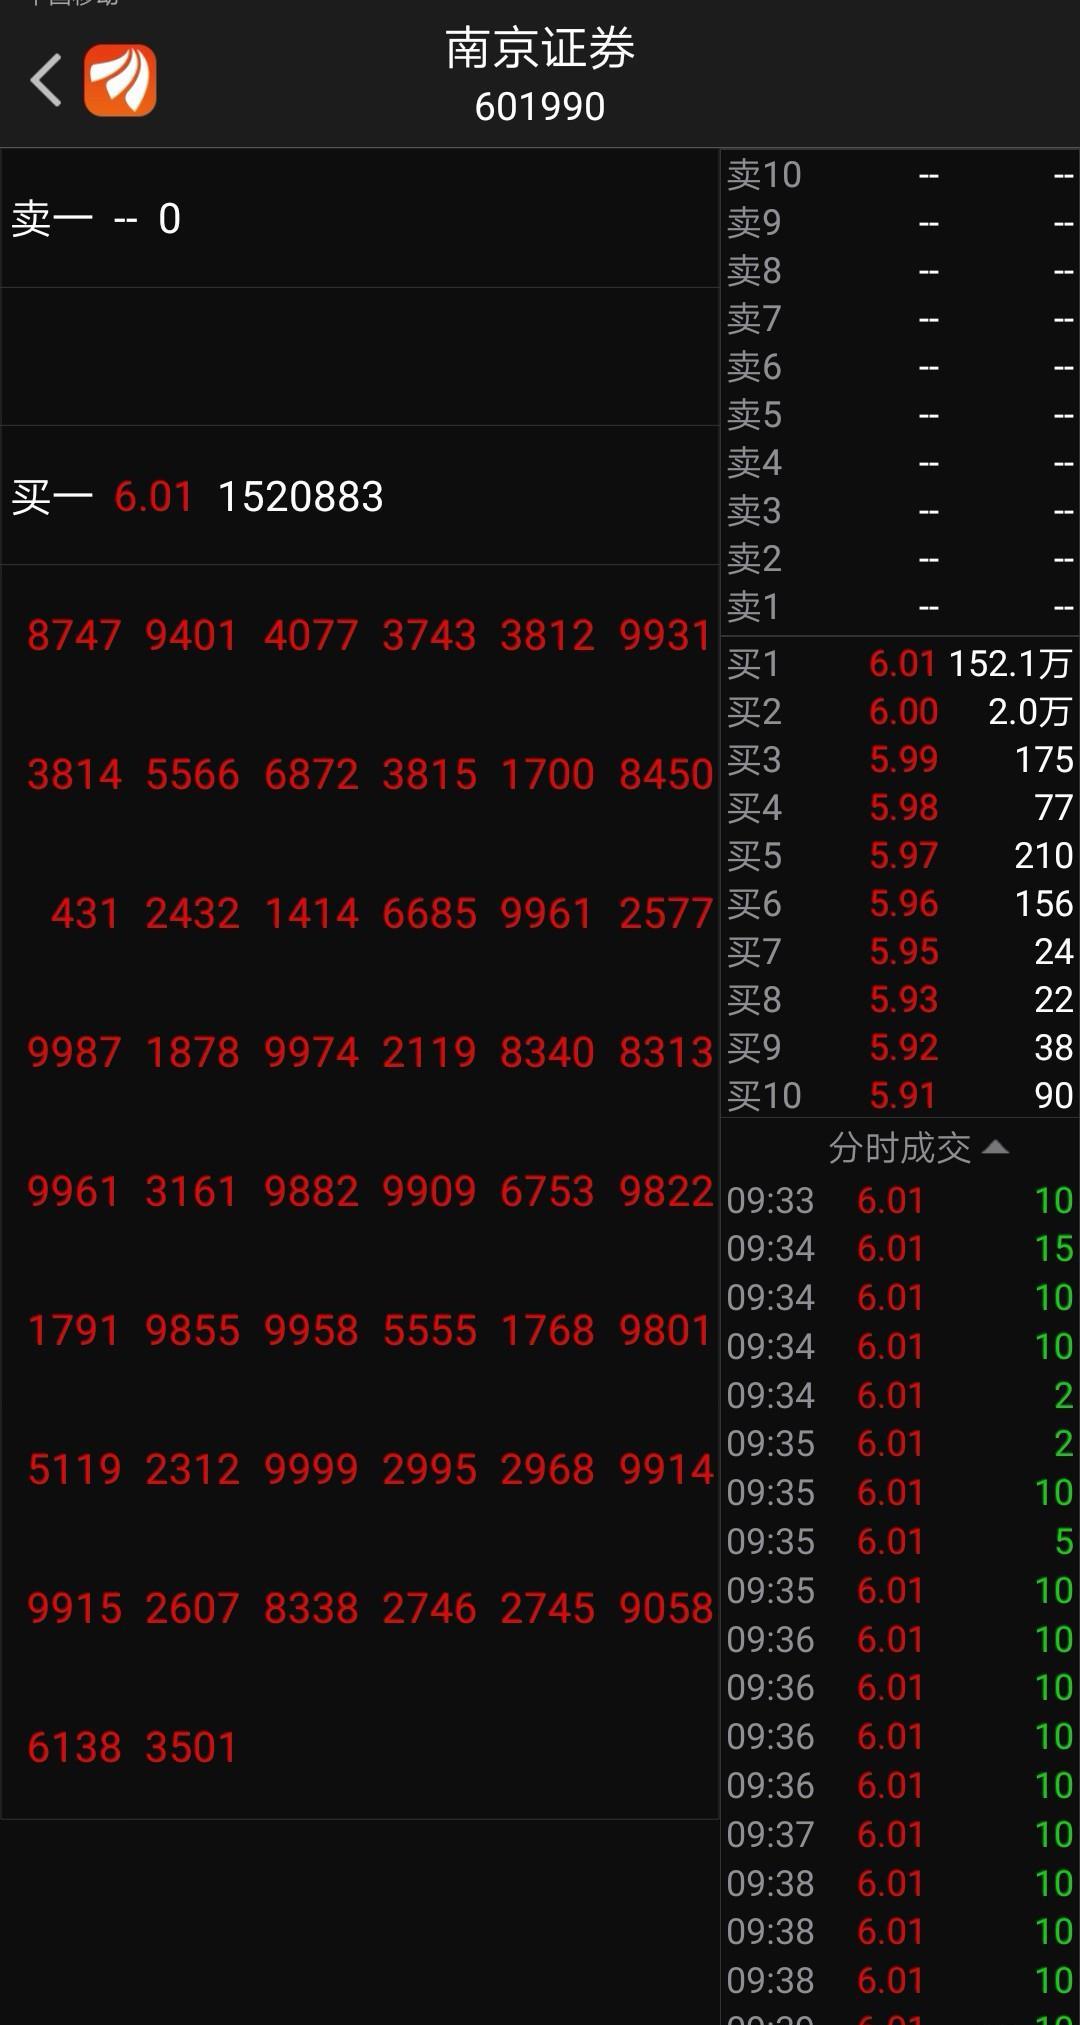The width and height of the screenshot is (1080, 2025).
Task: Tap the 09:35 trade with volume 5
Action: pyautogui.click(x=900, y=1541)
